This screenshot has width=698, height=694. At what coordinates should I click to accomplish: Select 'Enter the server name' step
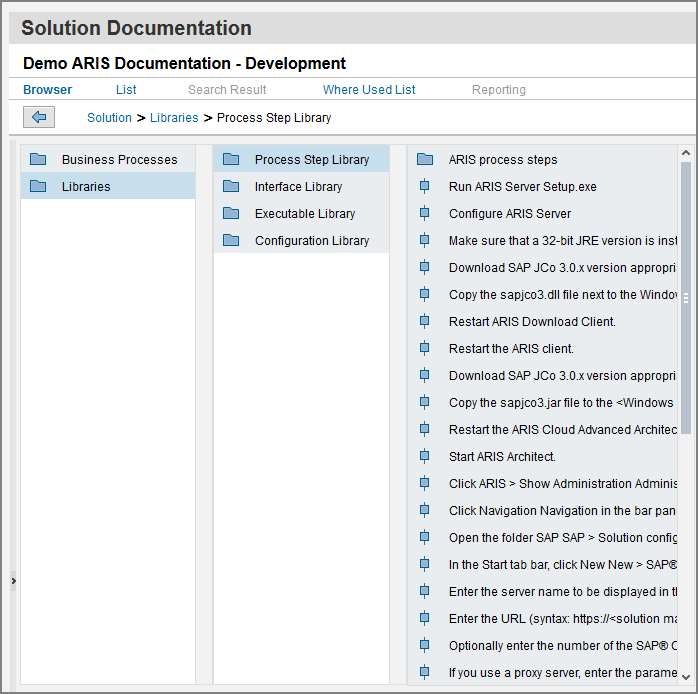543,591
